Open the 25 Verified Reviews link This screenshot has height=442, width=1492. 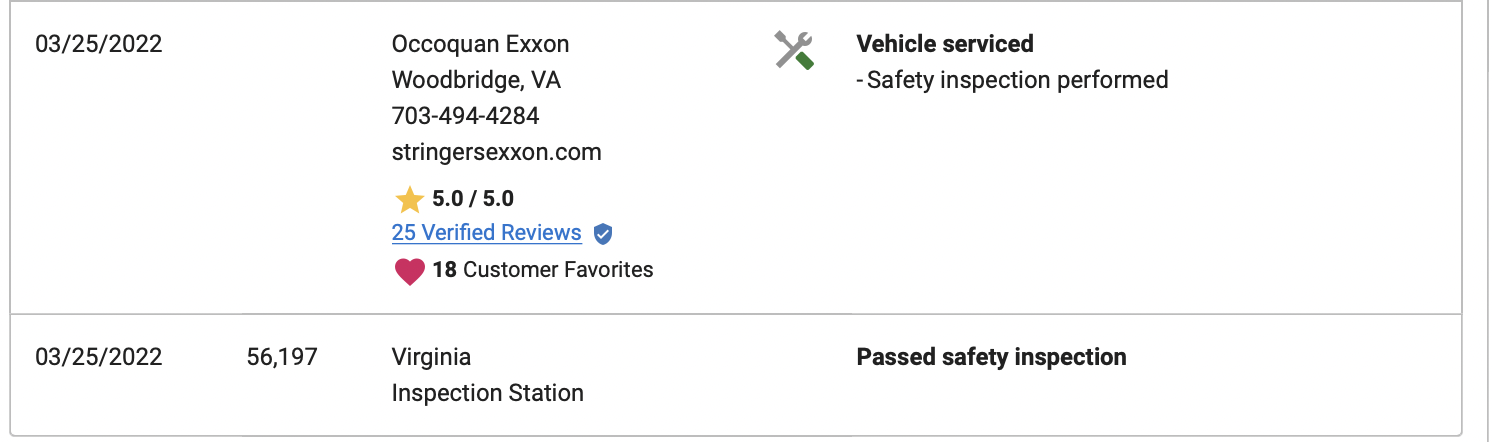487,233
